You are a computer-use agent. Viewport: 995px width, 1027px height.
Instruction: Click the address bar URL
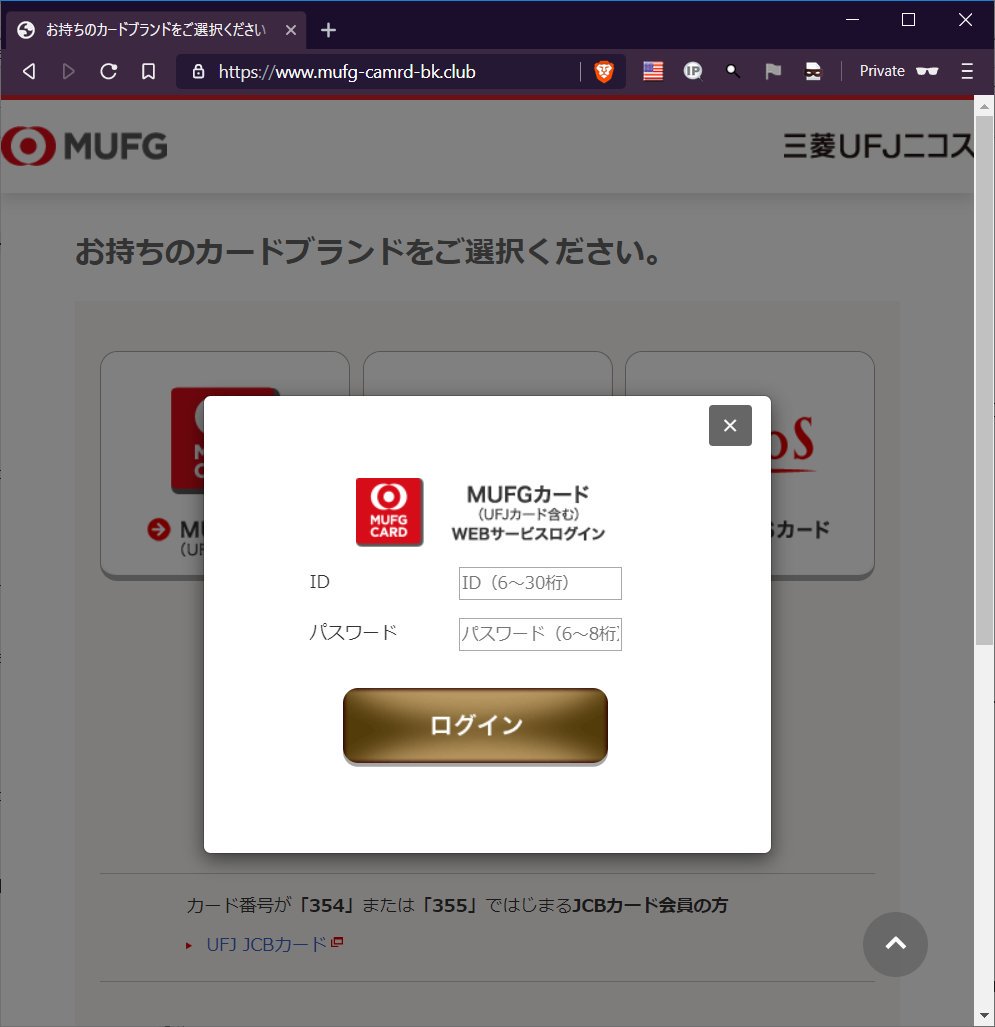(347, 71)
